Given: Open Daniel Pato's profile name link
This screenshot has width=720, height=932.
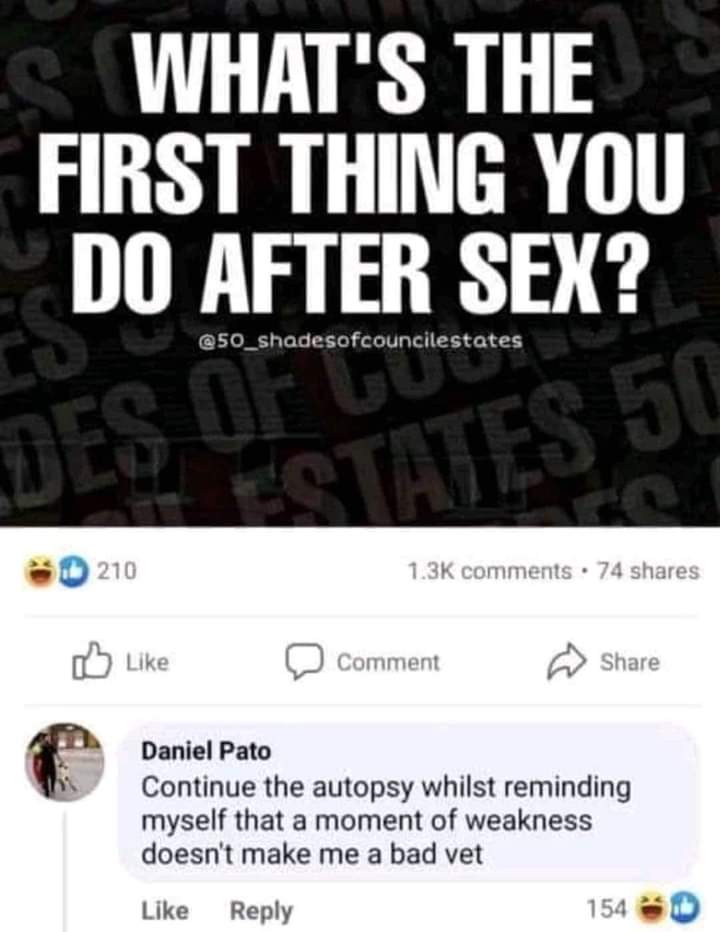Looking at the screenshot, I should [206, 751].
